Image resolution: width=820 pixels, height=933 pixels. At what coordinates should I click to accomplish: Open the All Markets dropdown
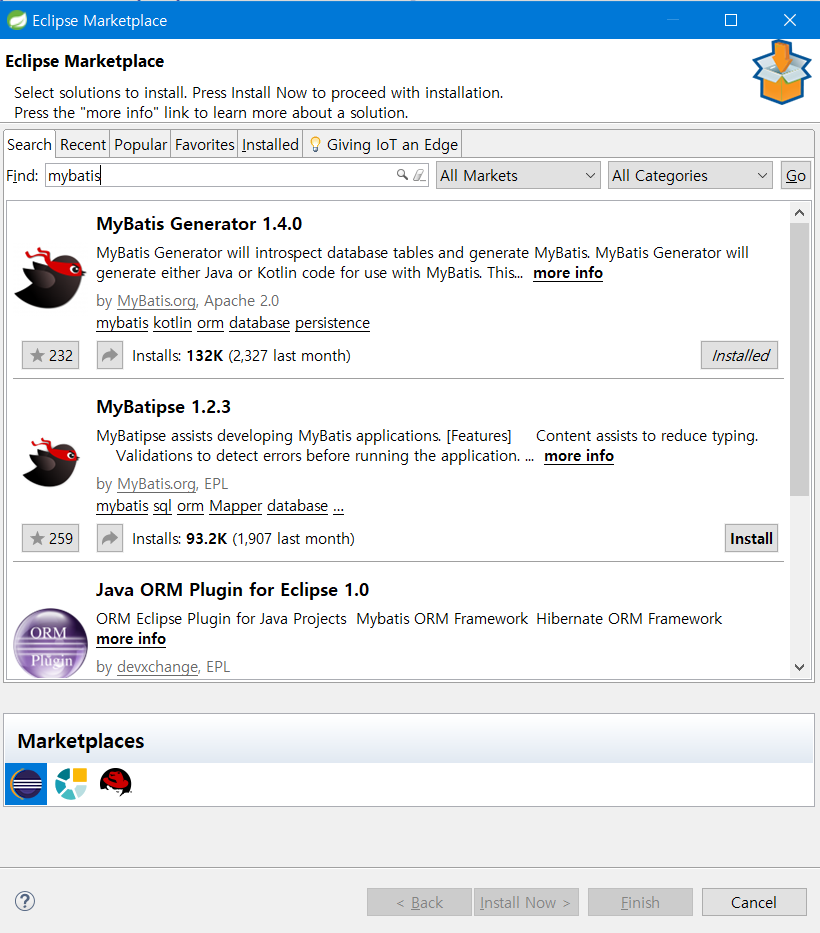coord(517,175)
